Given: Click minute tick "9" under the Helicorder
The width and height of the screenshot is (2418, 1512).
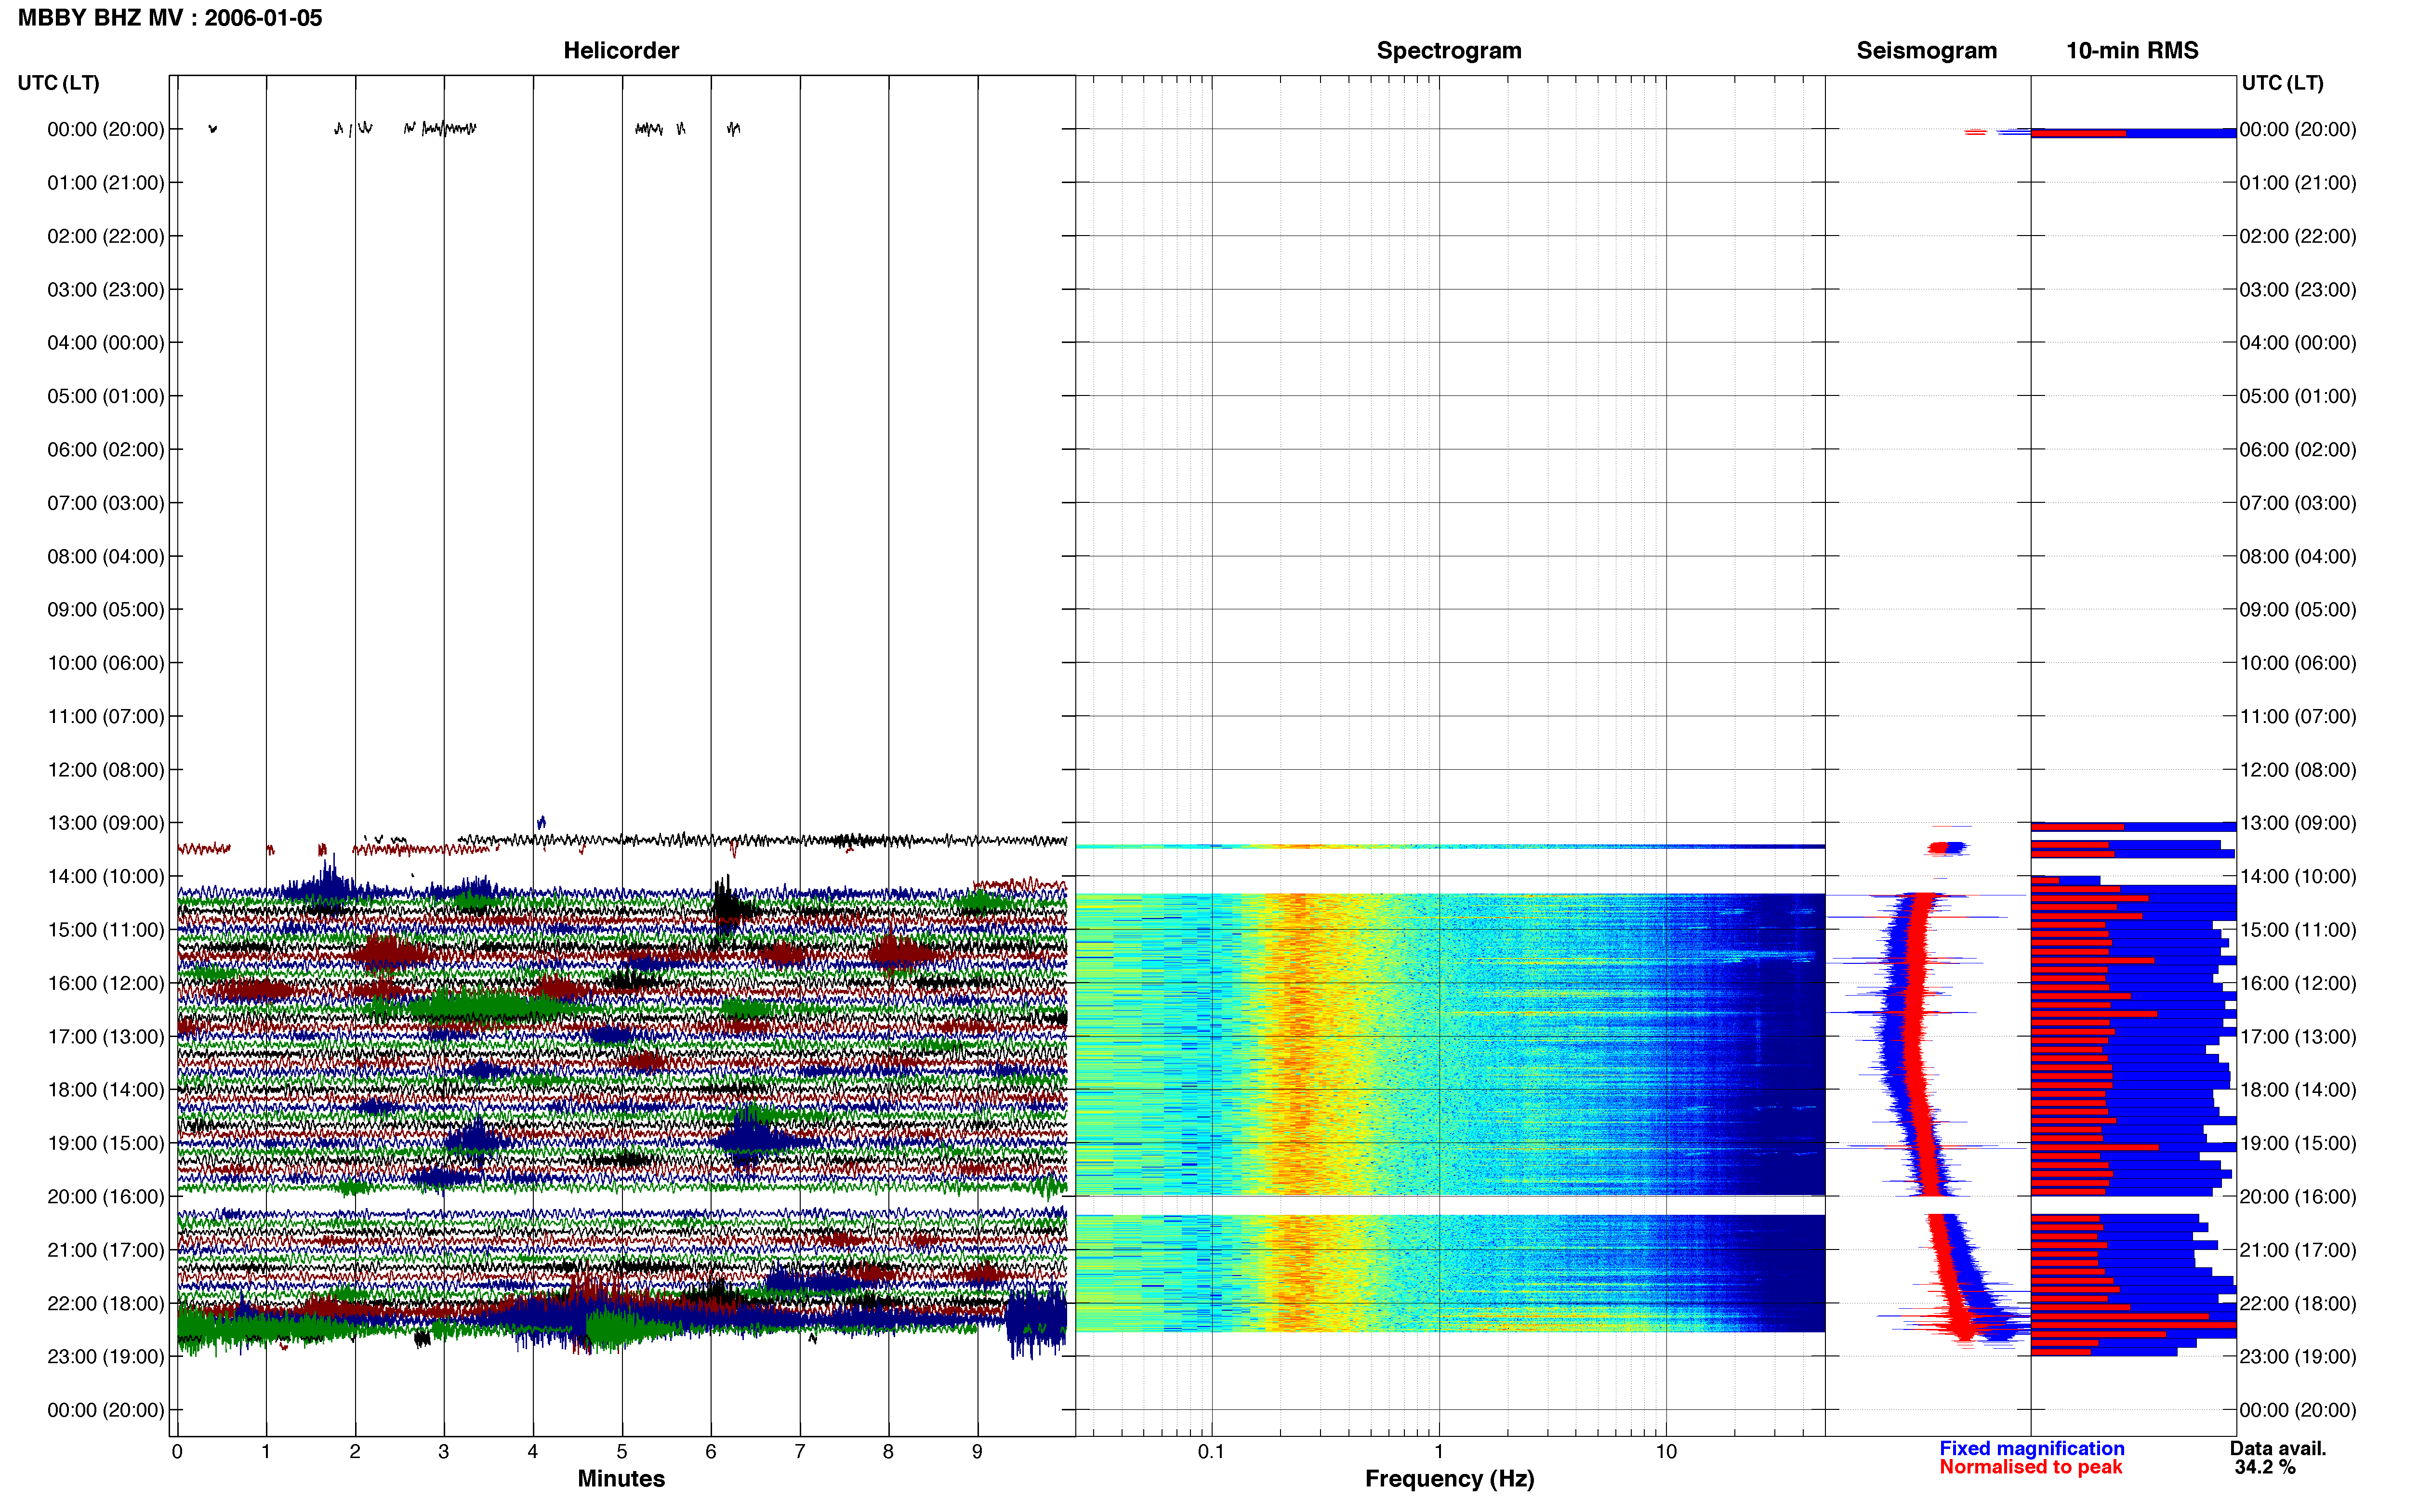Looking at the screenshot, I should (978, 1452).
